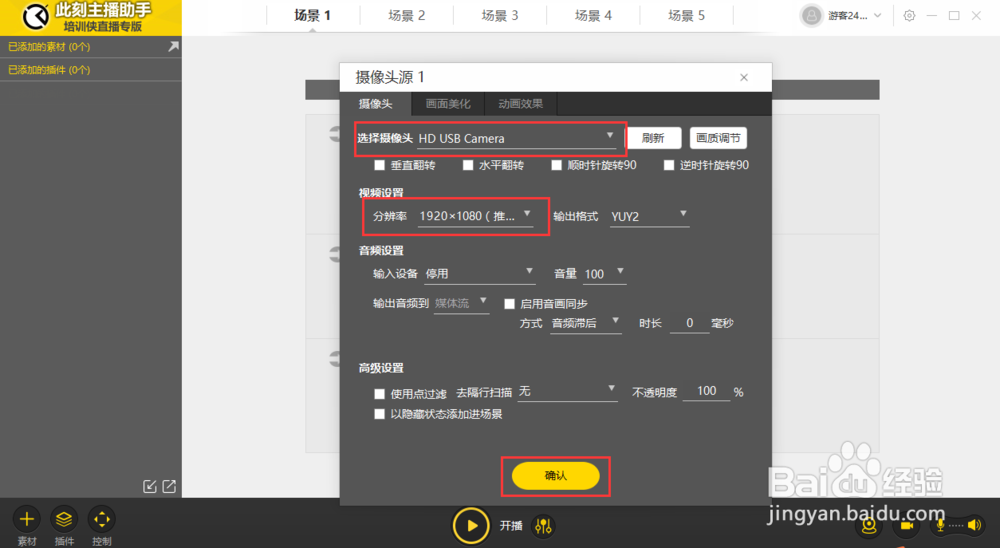Open the stream mixer sliders icon

(543, 526)
